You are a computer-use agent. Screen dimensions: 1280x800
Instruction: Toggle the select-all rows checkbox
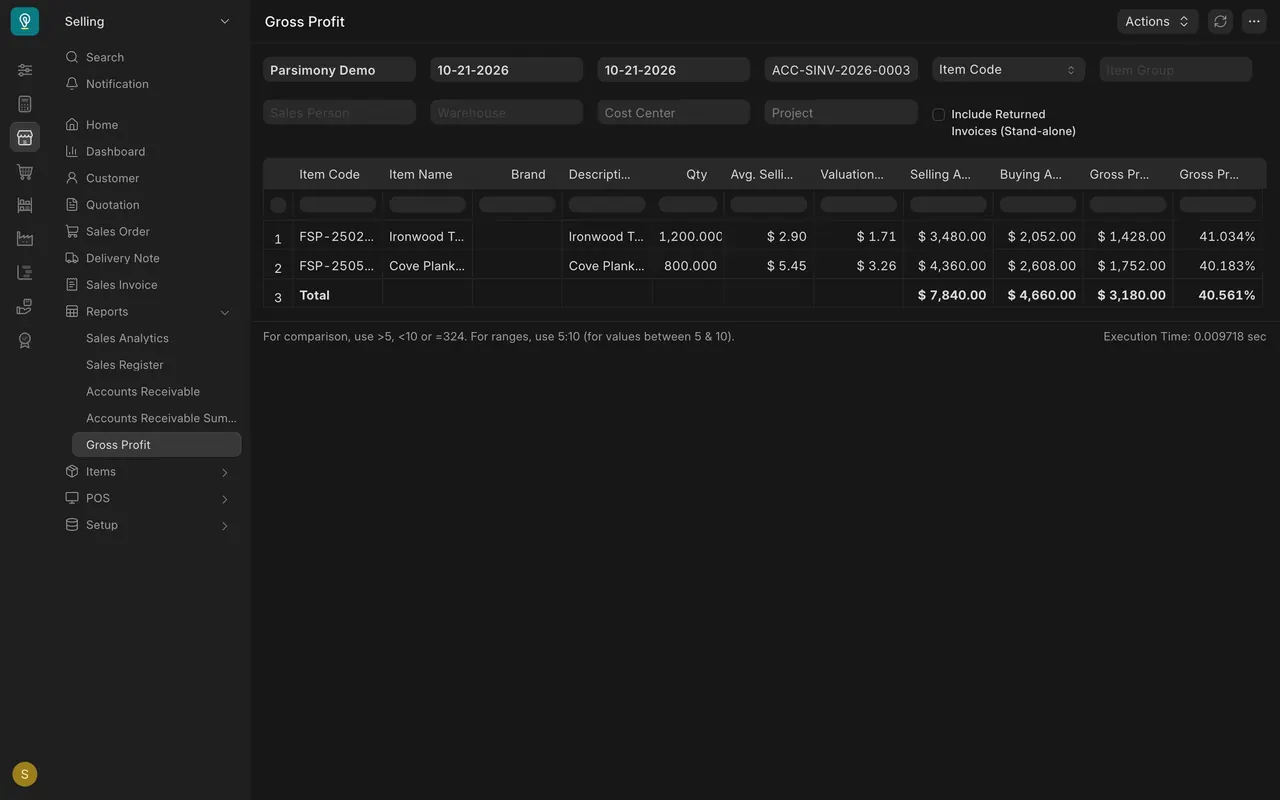pyautogui.click(x=278, y=205)
